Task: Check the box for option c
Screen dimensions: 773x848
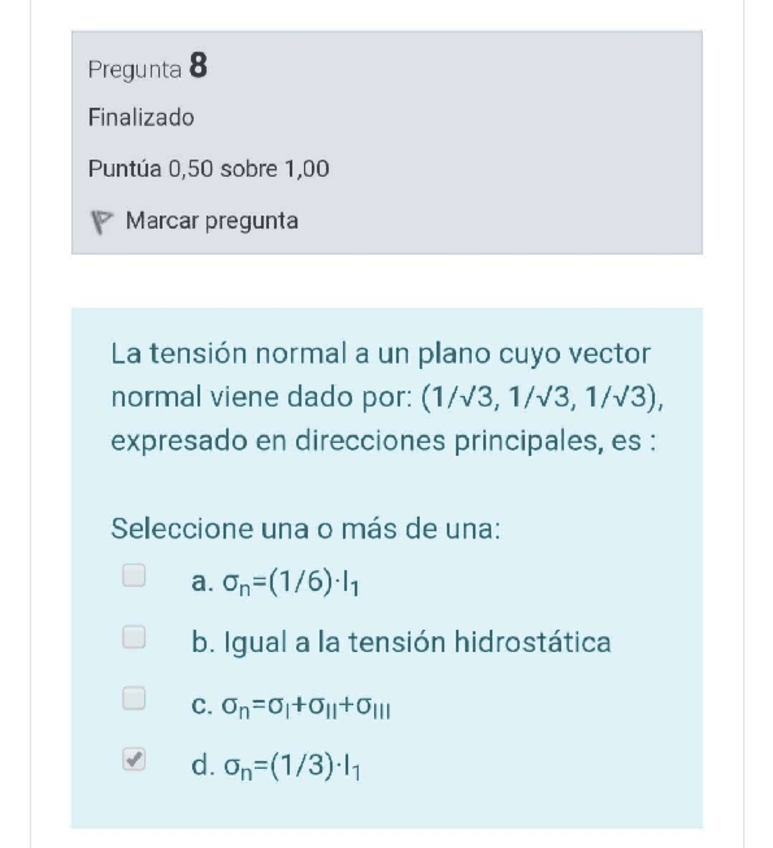Action: (134, 699)
